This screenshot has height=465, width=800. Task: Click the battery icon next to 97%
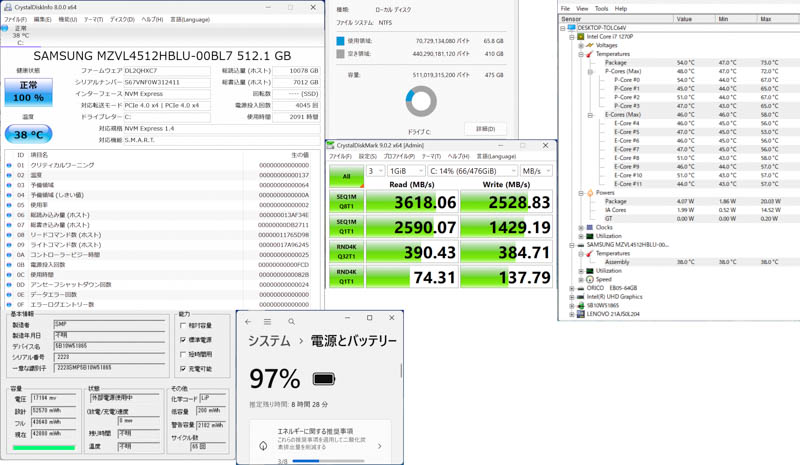324,379
